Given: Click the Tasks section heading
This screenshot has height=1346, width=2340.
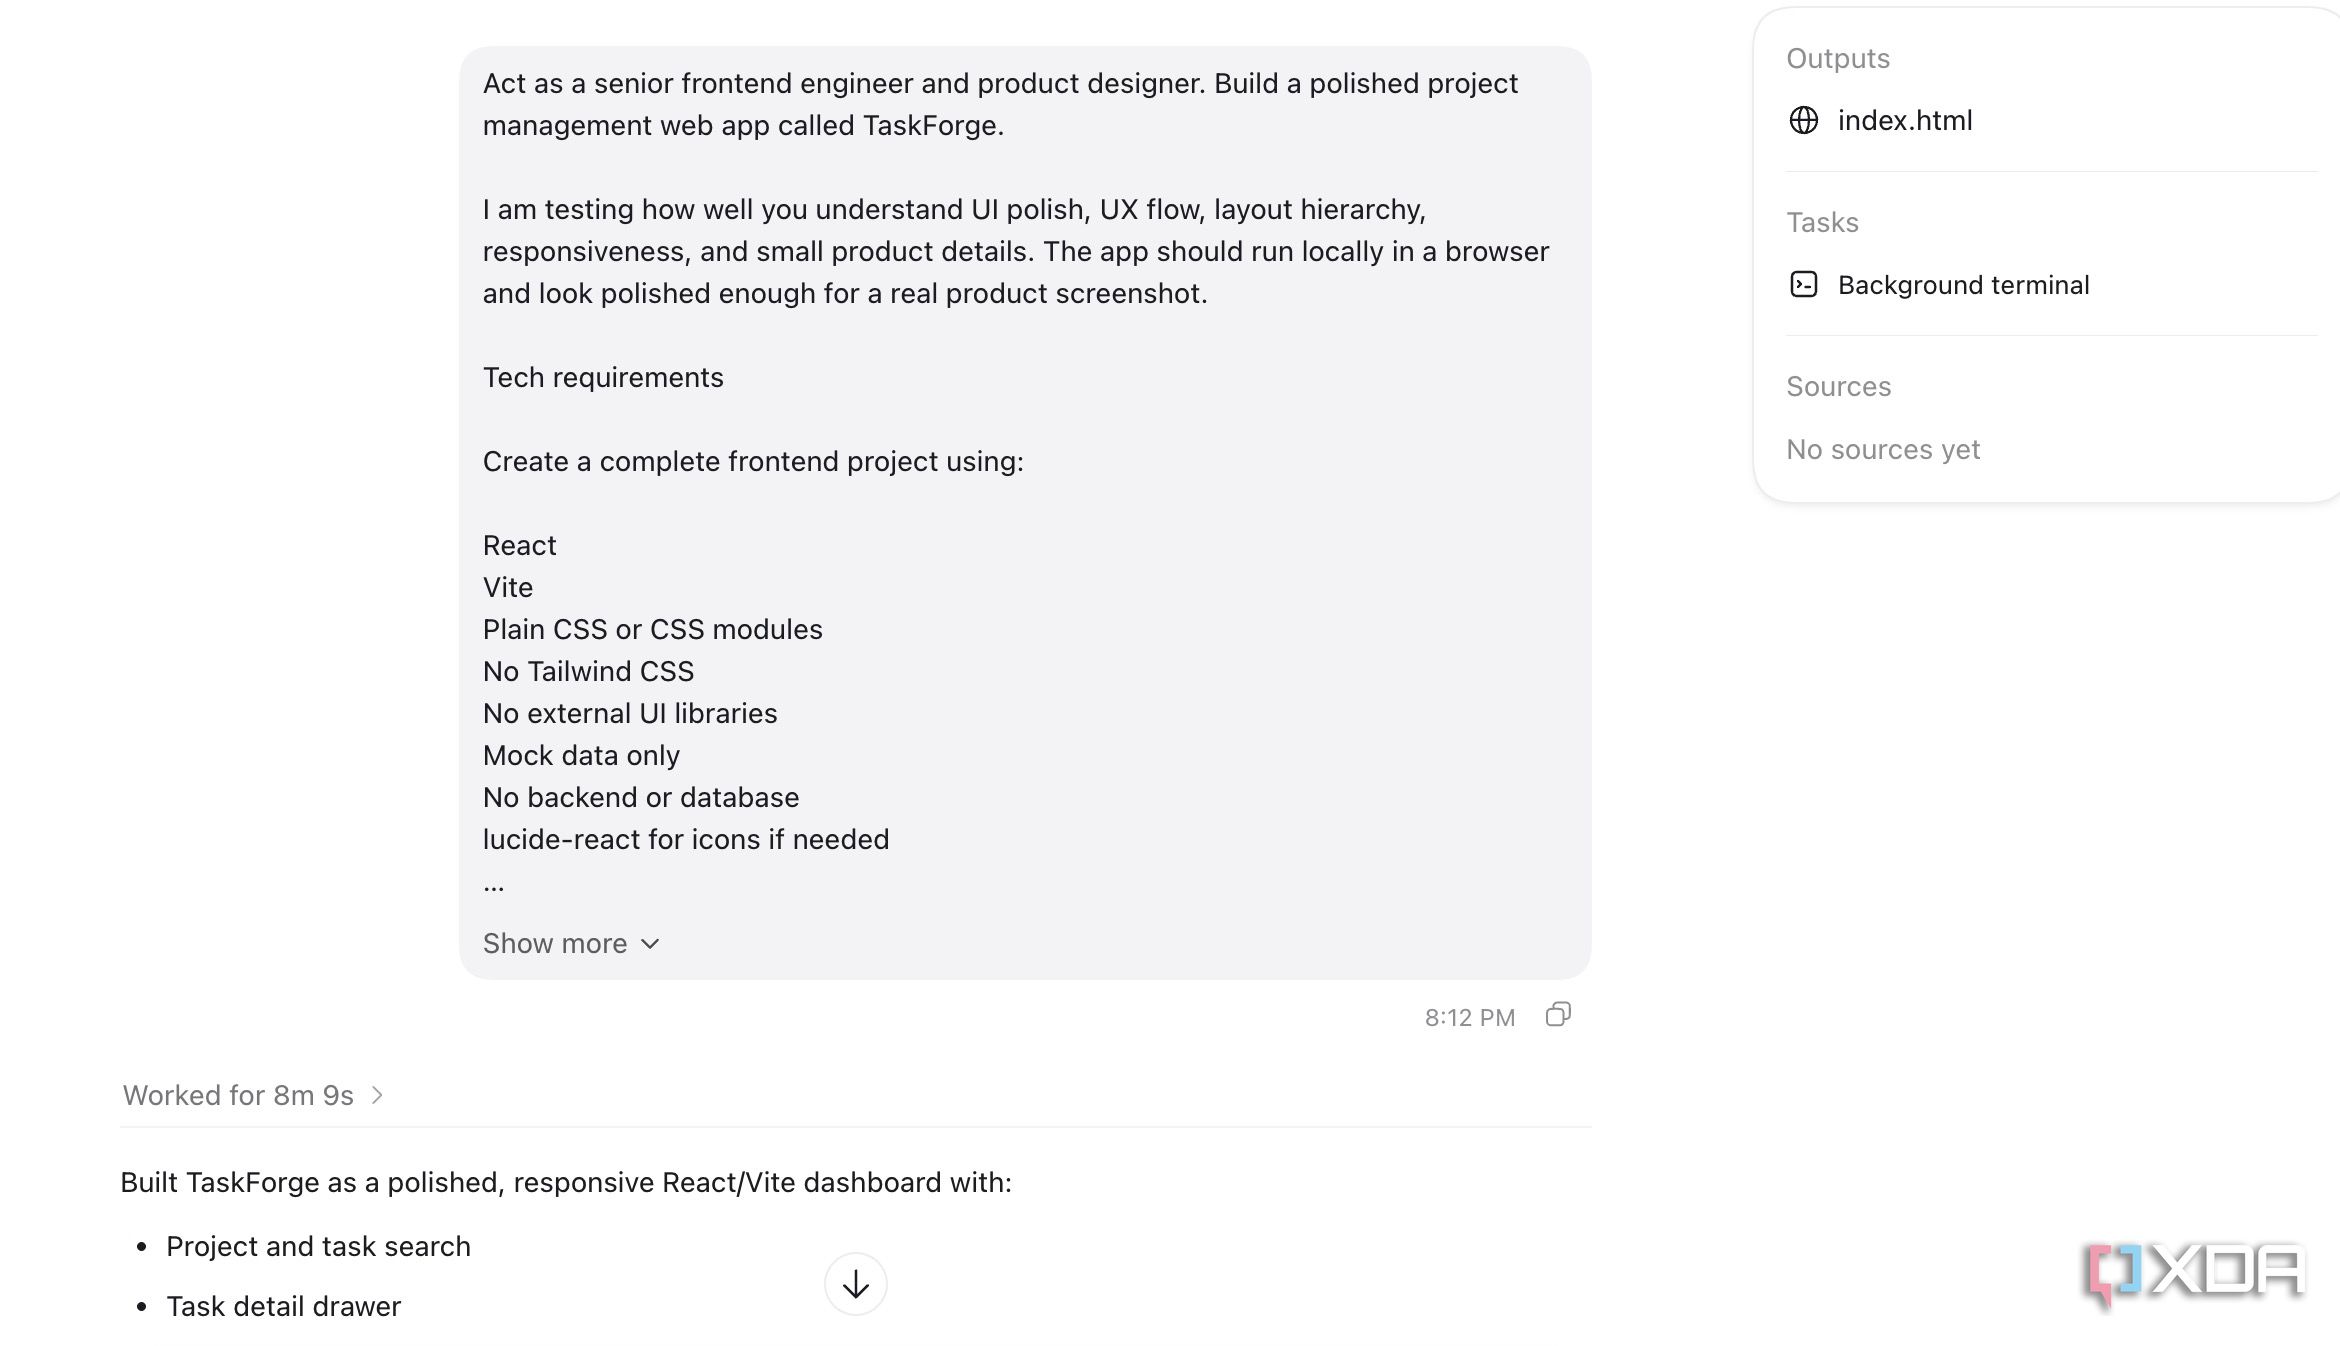Looking at the screenshot, I should click(1822, 222).
